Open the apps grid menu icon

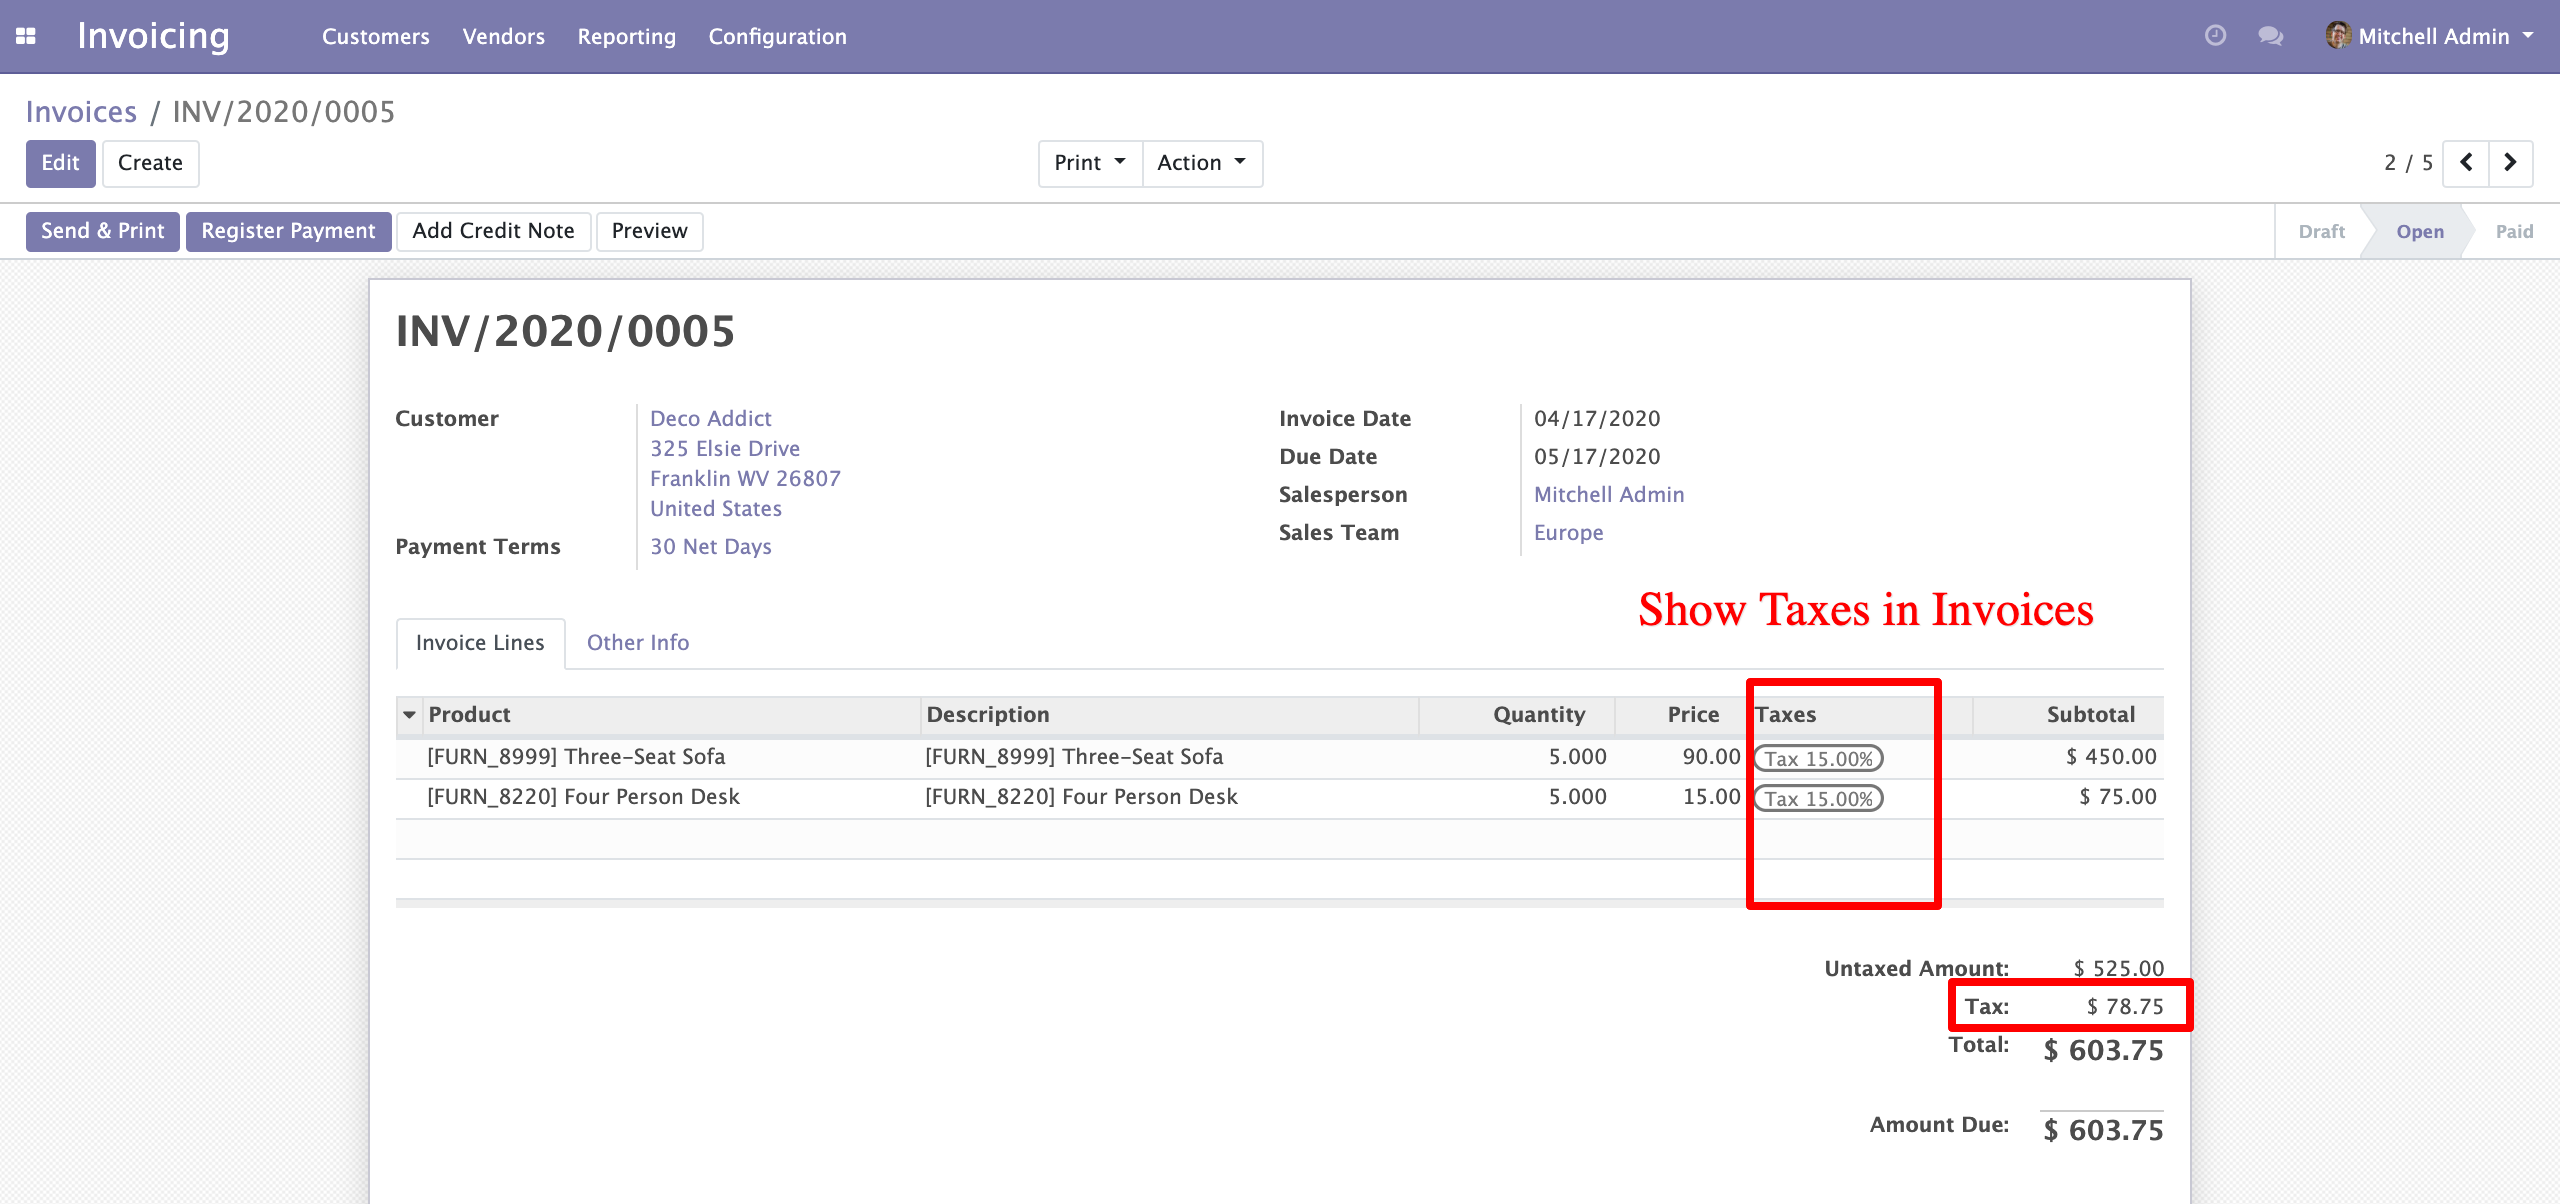[26, 36]
